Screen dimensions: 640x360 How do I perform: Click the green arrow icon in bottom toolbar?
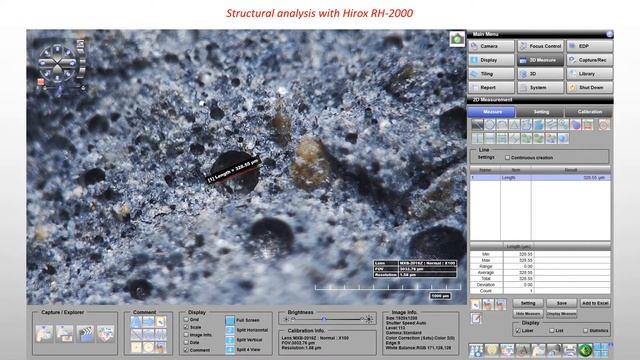click(585, 350)
